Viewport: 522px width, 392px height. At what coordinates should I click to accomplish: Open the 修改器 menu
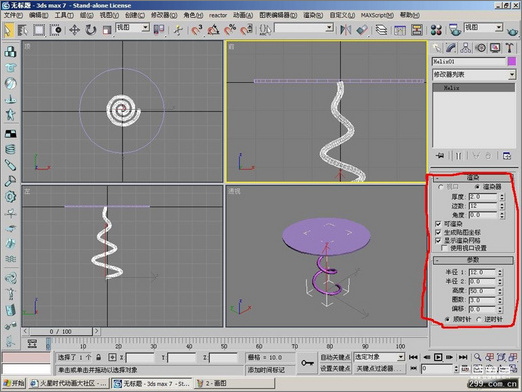[x=164, y=15]
